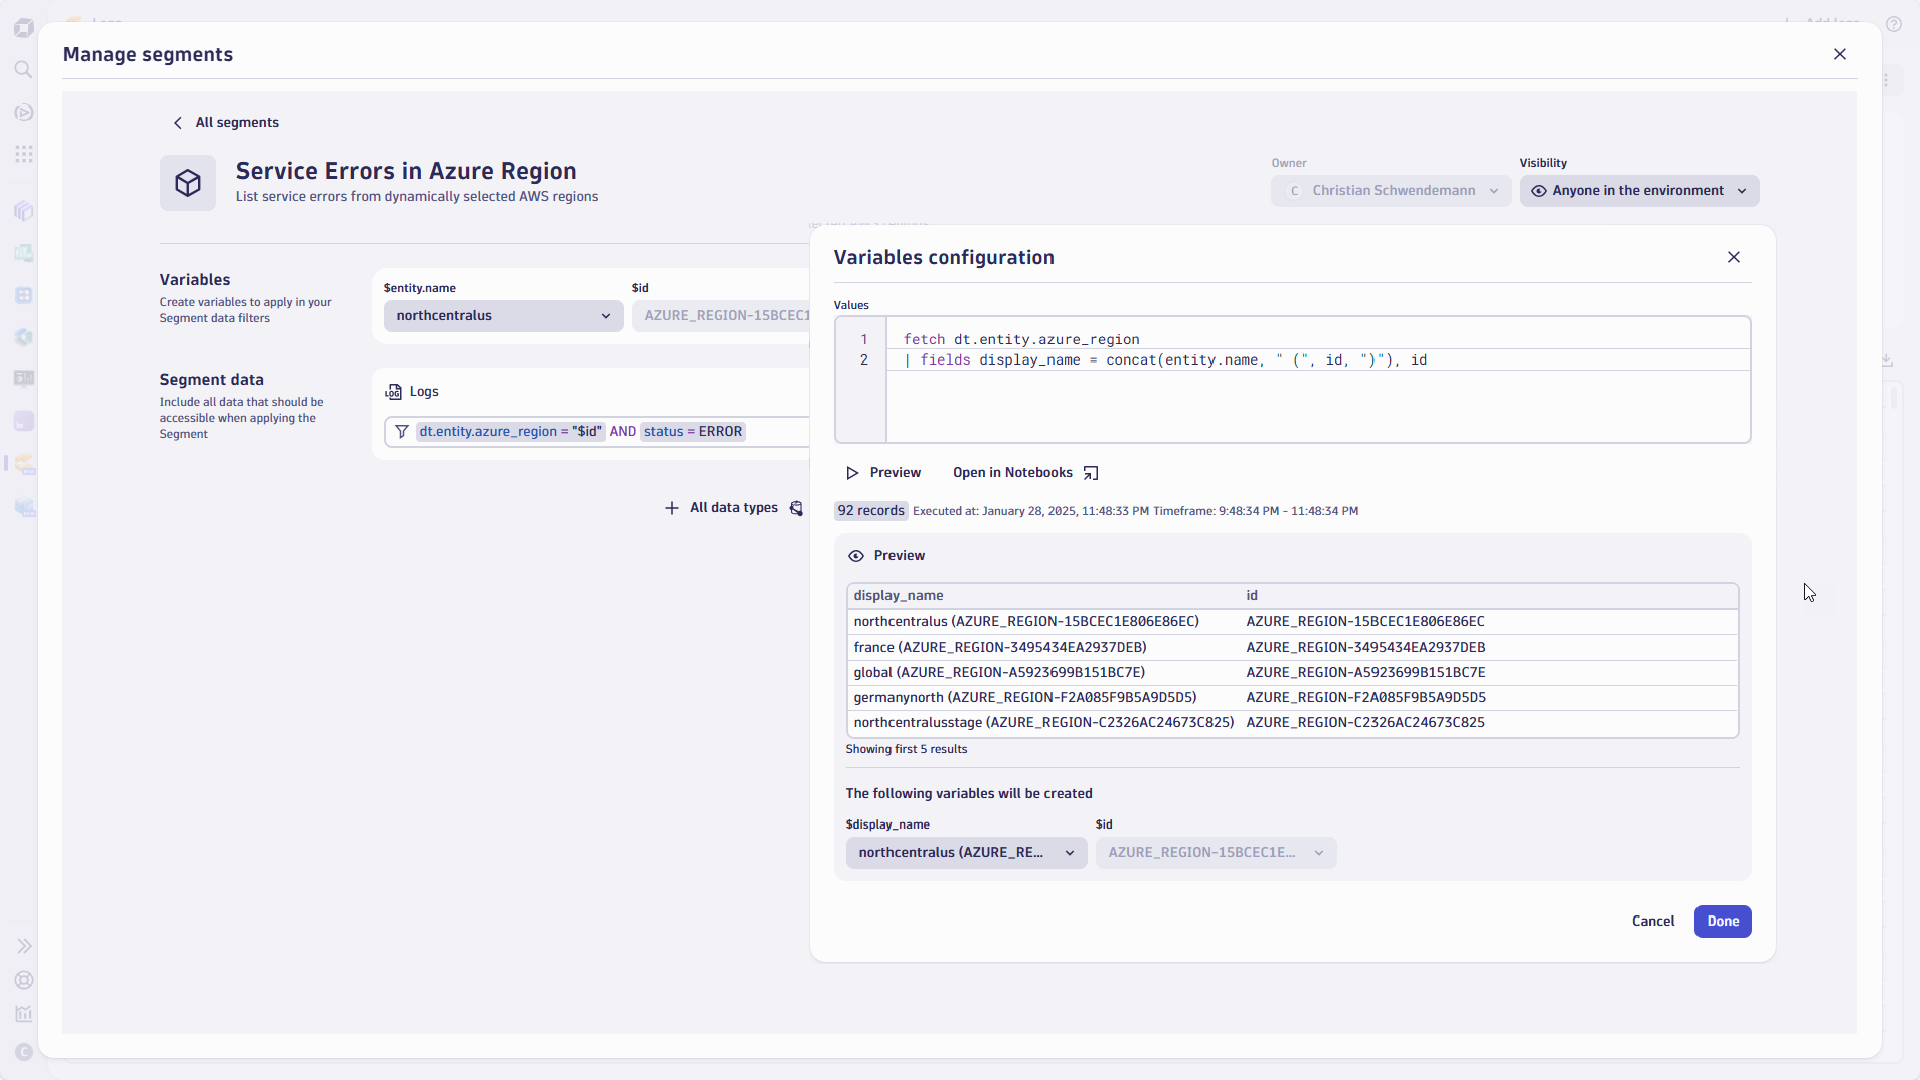Open the $display_name variable dropdown
Viewport: 1920px width, 1080px height.
coord(964,853)
